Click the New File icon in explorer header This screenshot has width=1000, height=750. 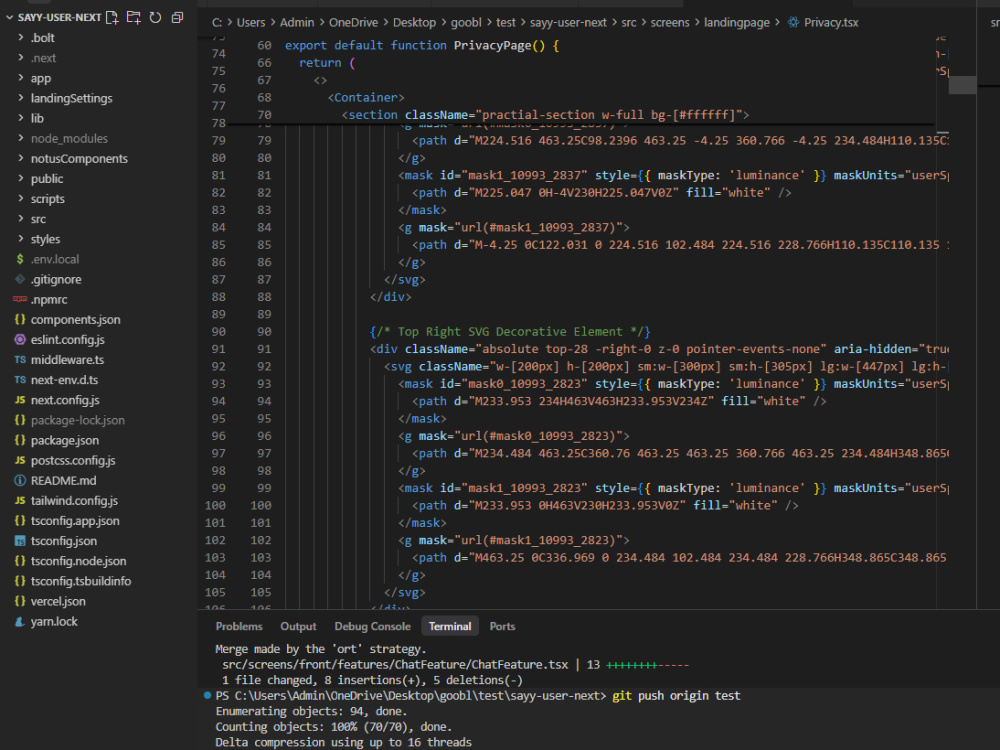click(x=112, y=17)
